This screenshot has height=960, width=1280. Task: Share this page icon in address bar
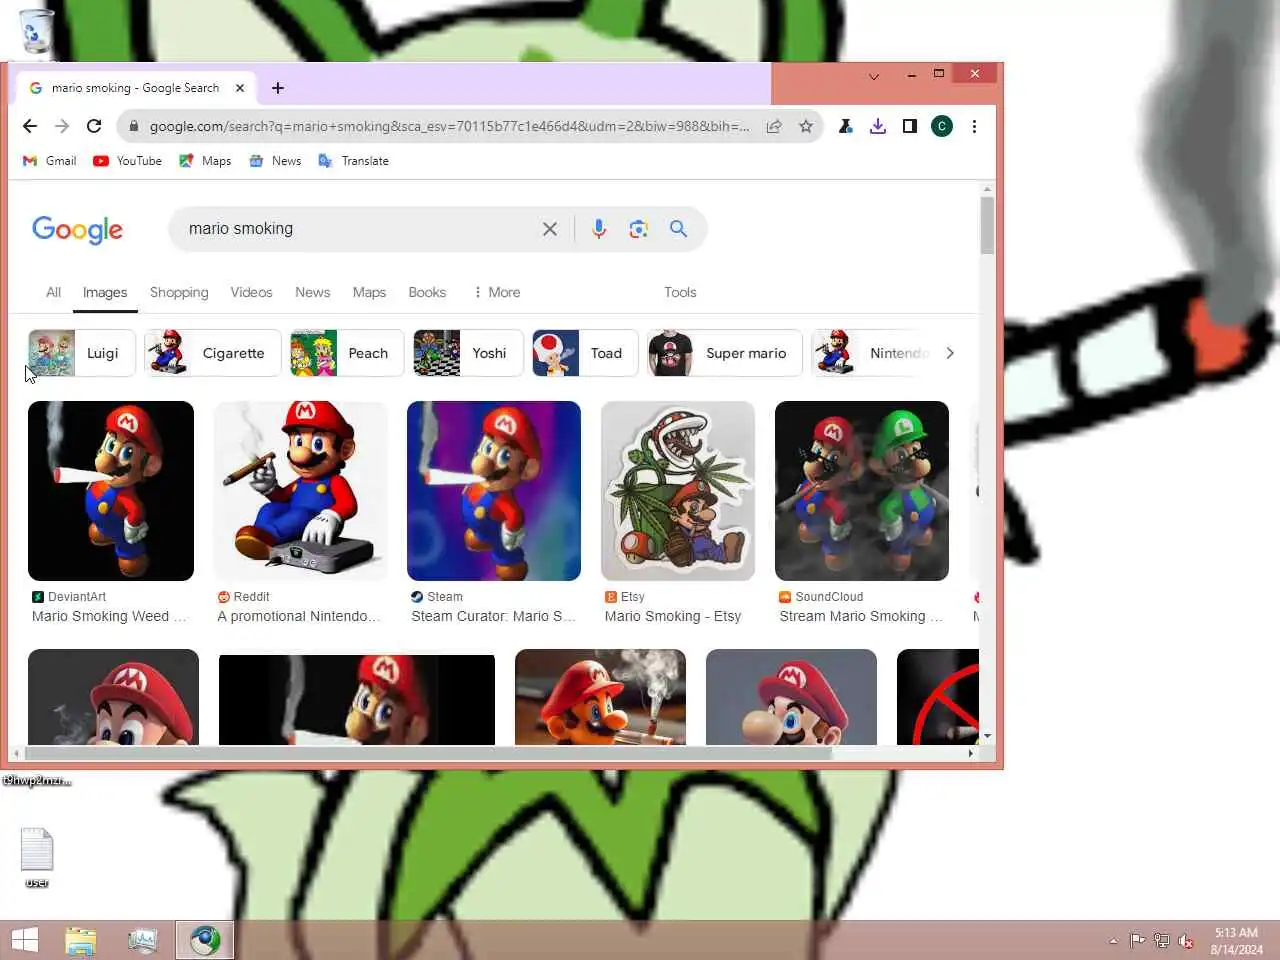tap(774, 126)
